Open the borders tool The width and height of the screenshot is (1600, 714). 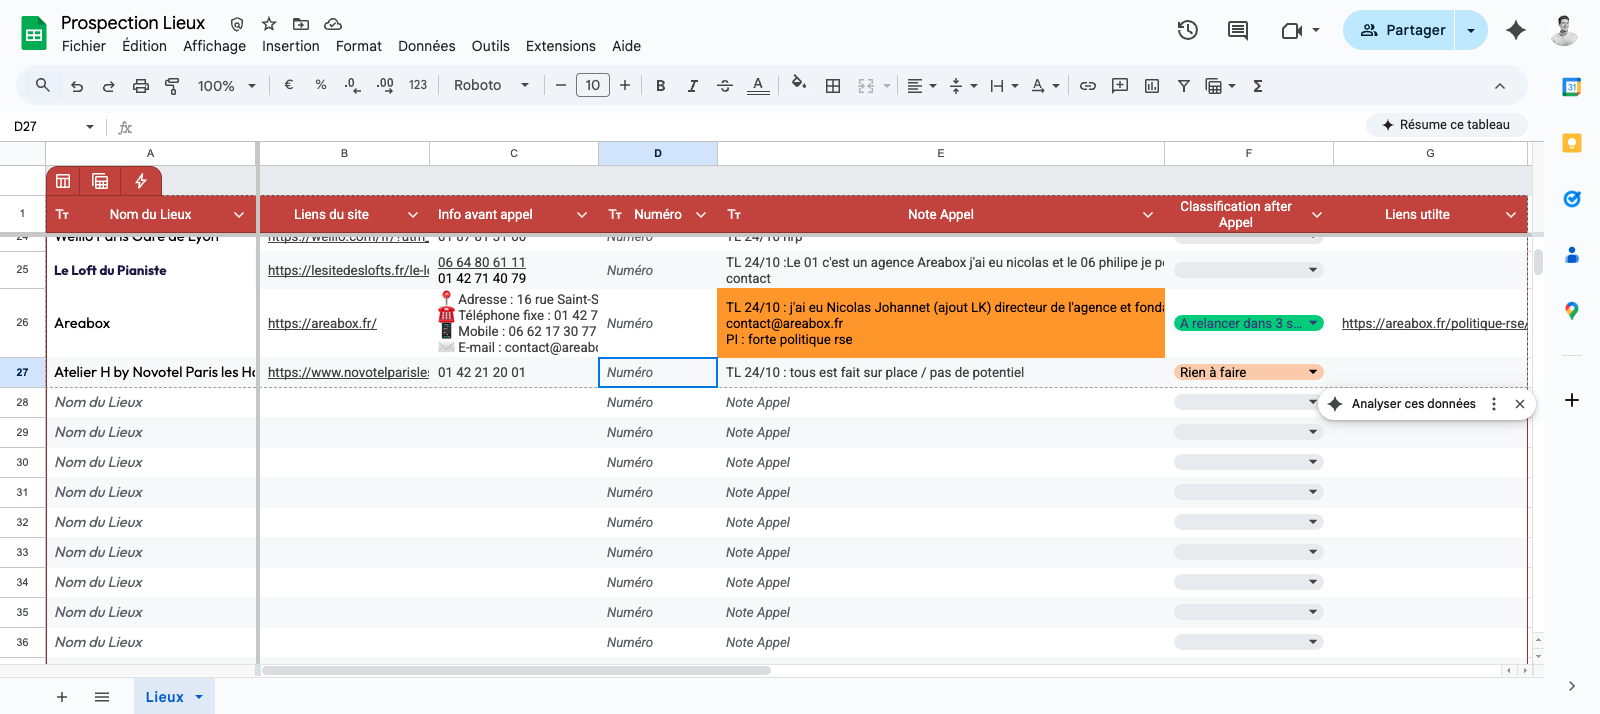click(833, 86)
